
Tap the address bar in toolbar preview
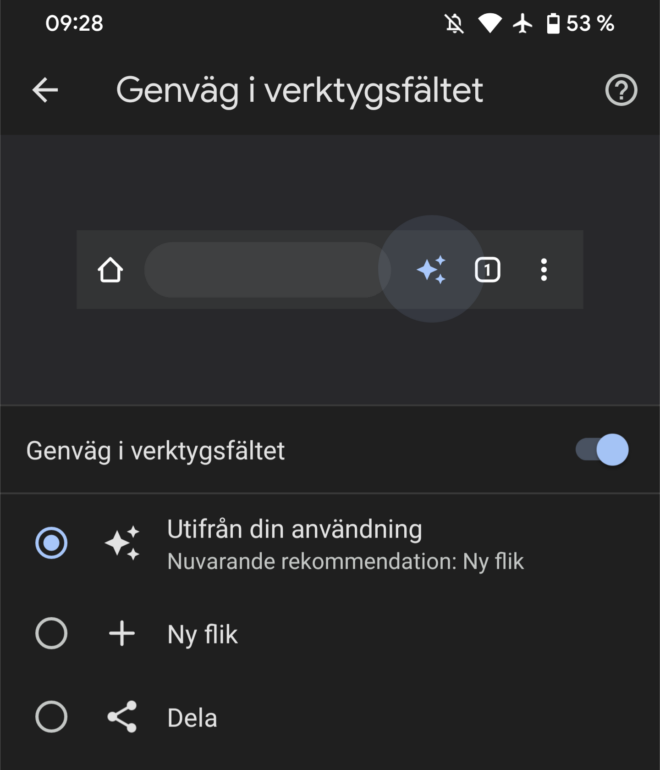point(266,270)
